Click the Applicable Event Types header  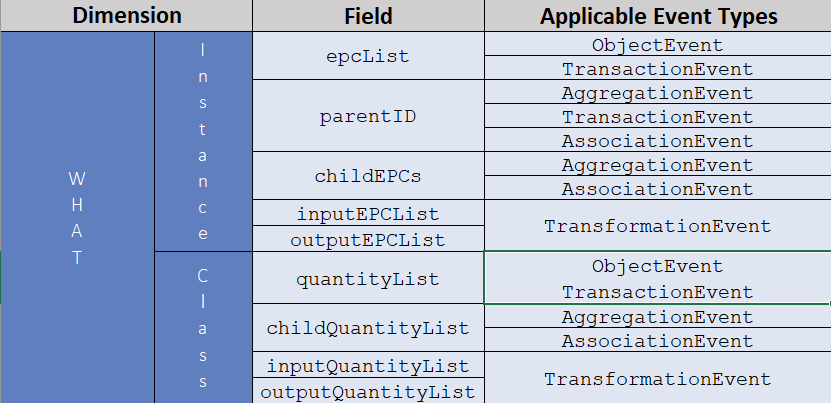657,16
